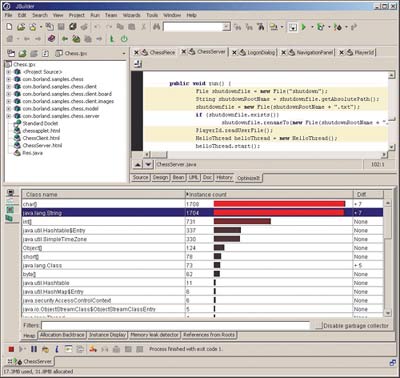The height and width of the screenshot is (378, 400).
Task: Click the purple Help book icon
Action: (51, 39)
